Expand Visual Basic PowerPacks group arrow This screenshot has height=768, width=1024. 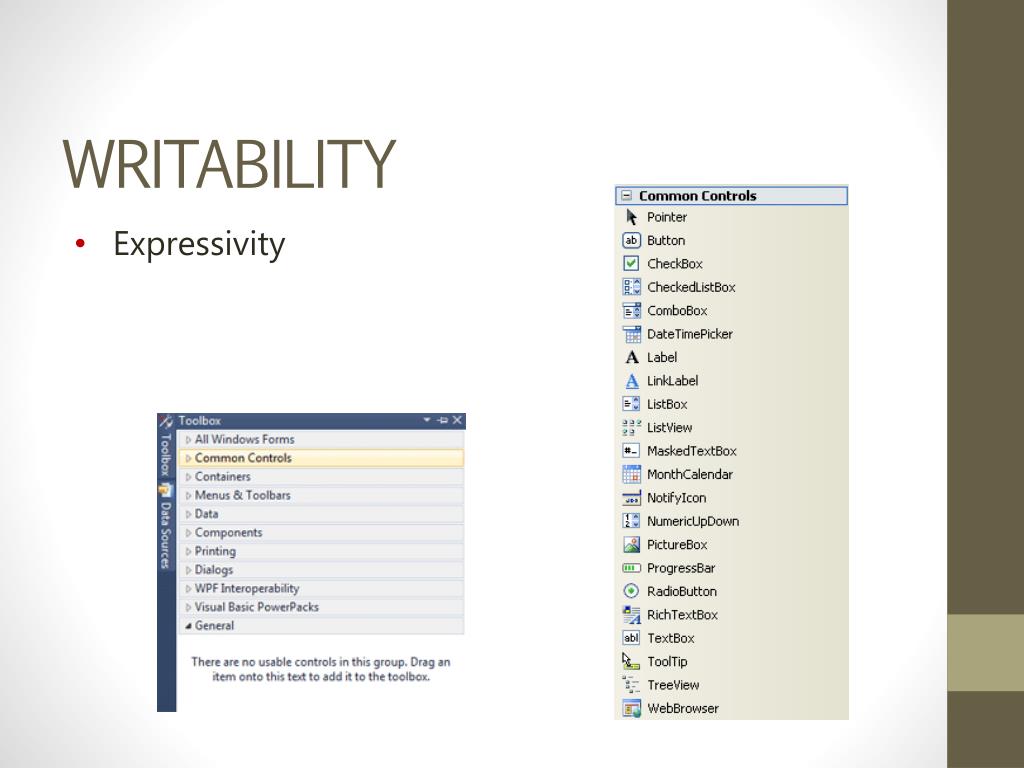click(188, 607)
